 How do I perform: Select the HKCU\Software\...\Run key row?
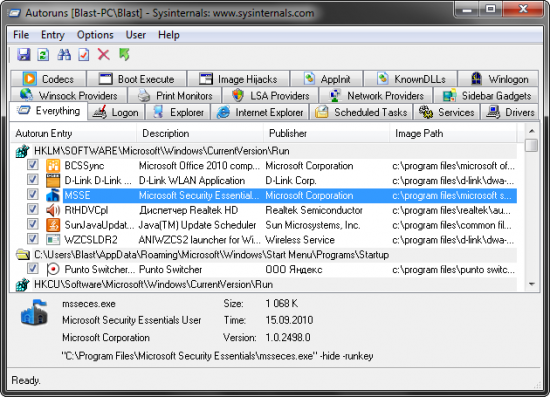point(267,284)
